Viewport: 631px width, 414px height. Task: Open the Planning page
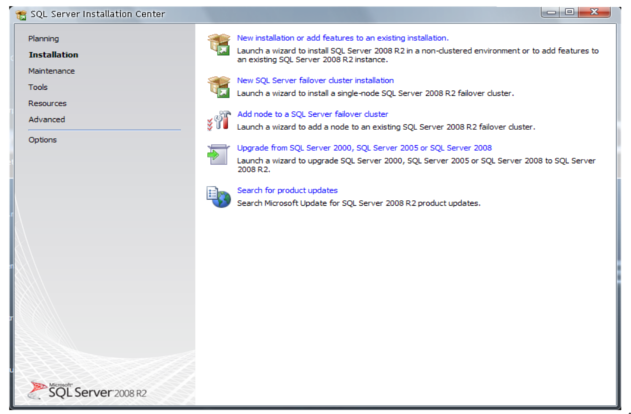point(43,39)
